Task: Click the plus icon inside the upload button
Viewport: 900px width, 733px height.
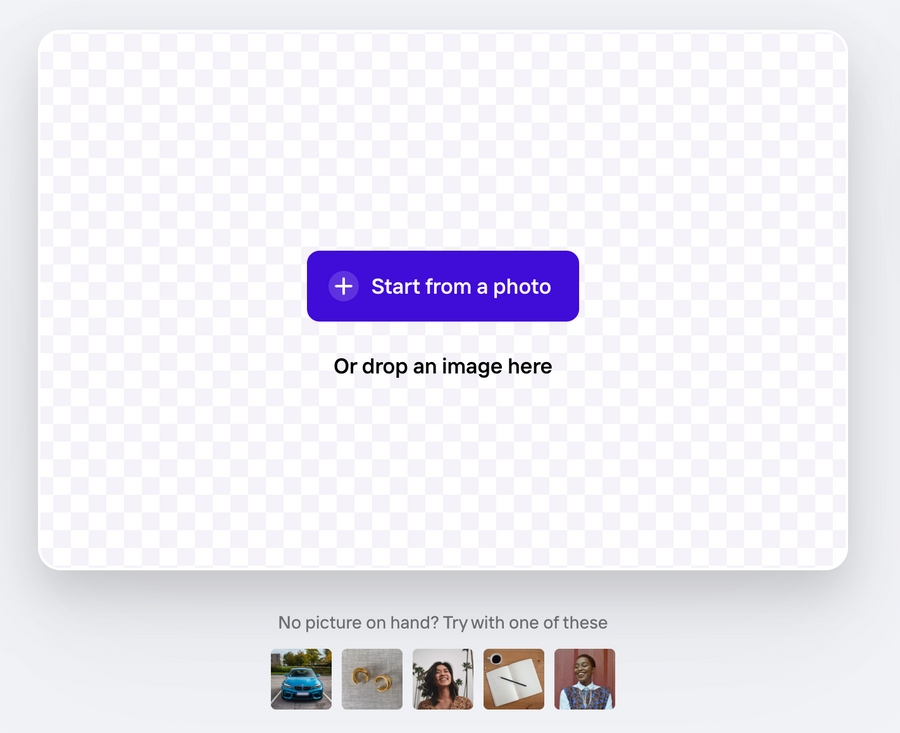Action: click(x=343, y=286)
